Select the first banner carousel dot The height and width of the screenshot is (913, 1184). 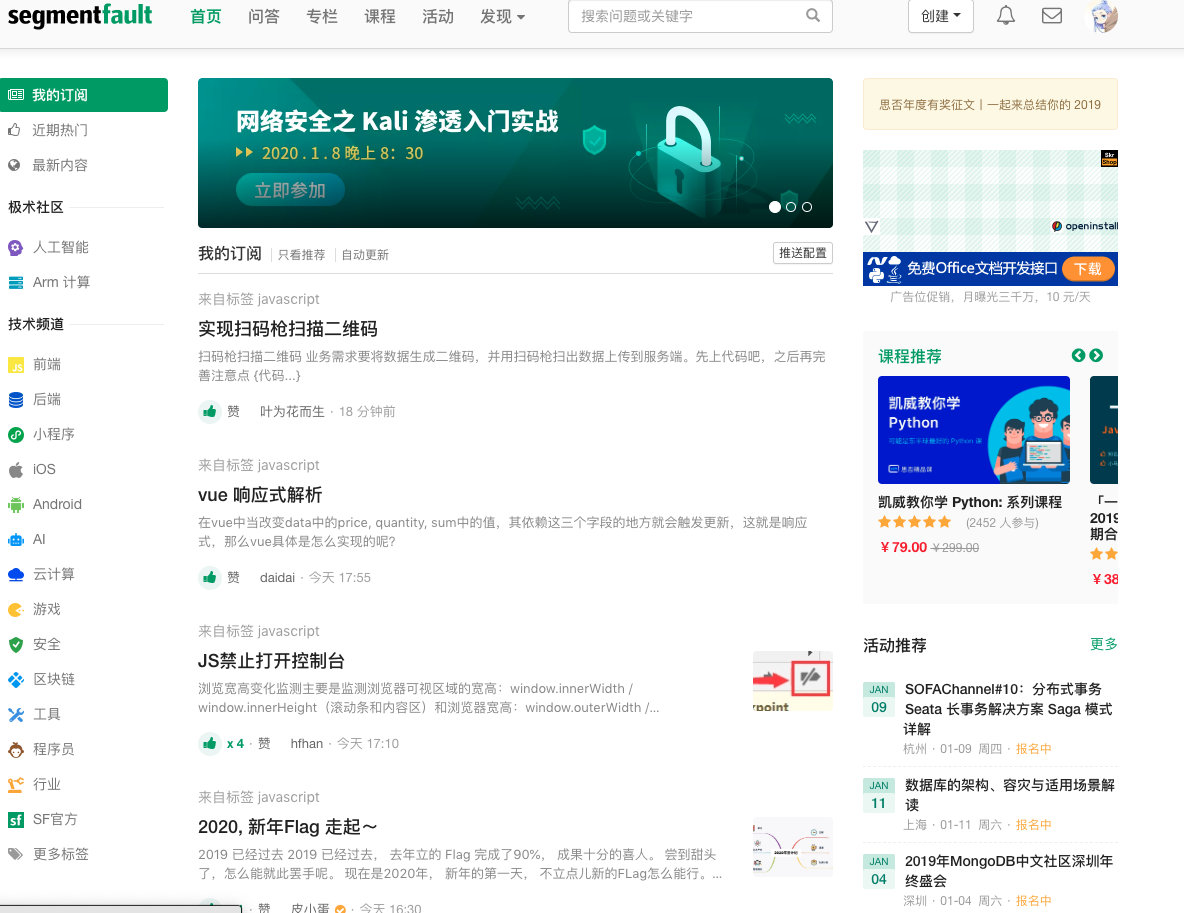[x=775, y=207]
